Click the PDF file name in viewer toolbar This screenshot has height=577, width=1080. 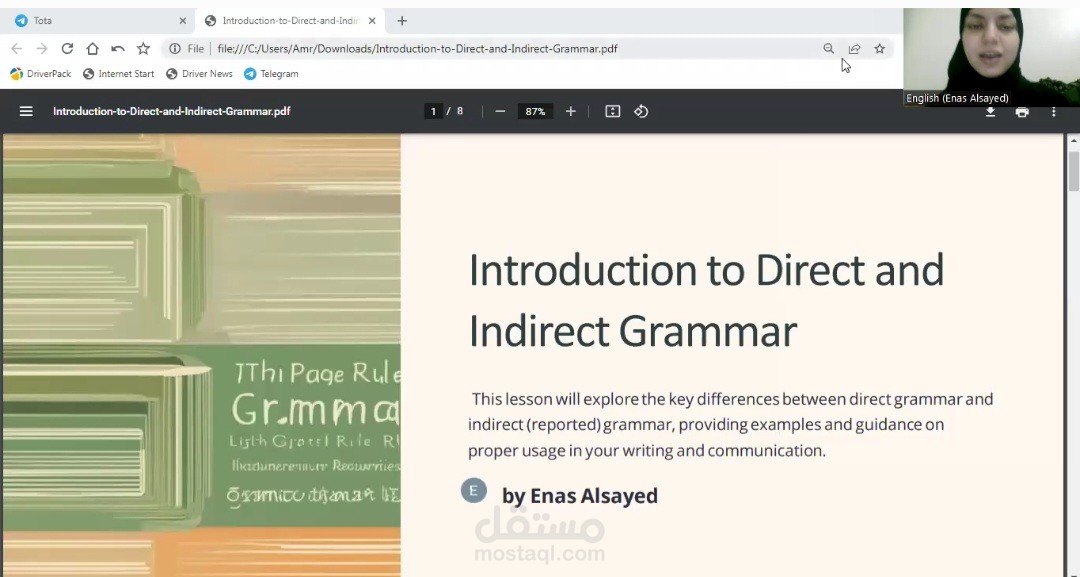click(x=172, y=111)
